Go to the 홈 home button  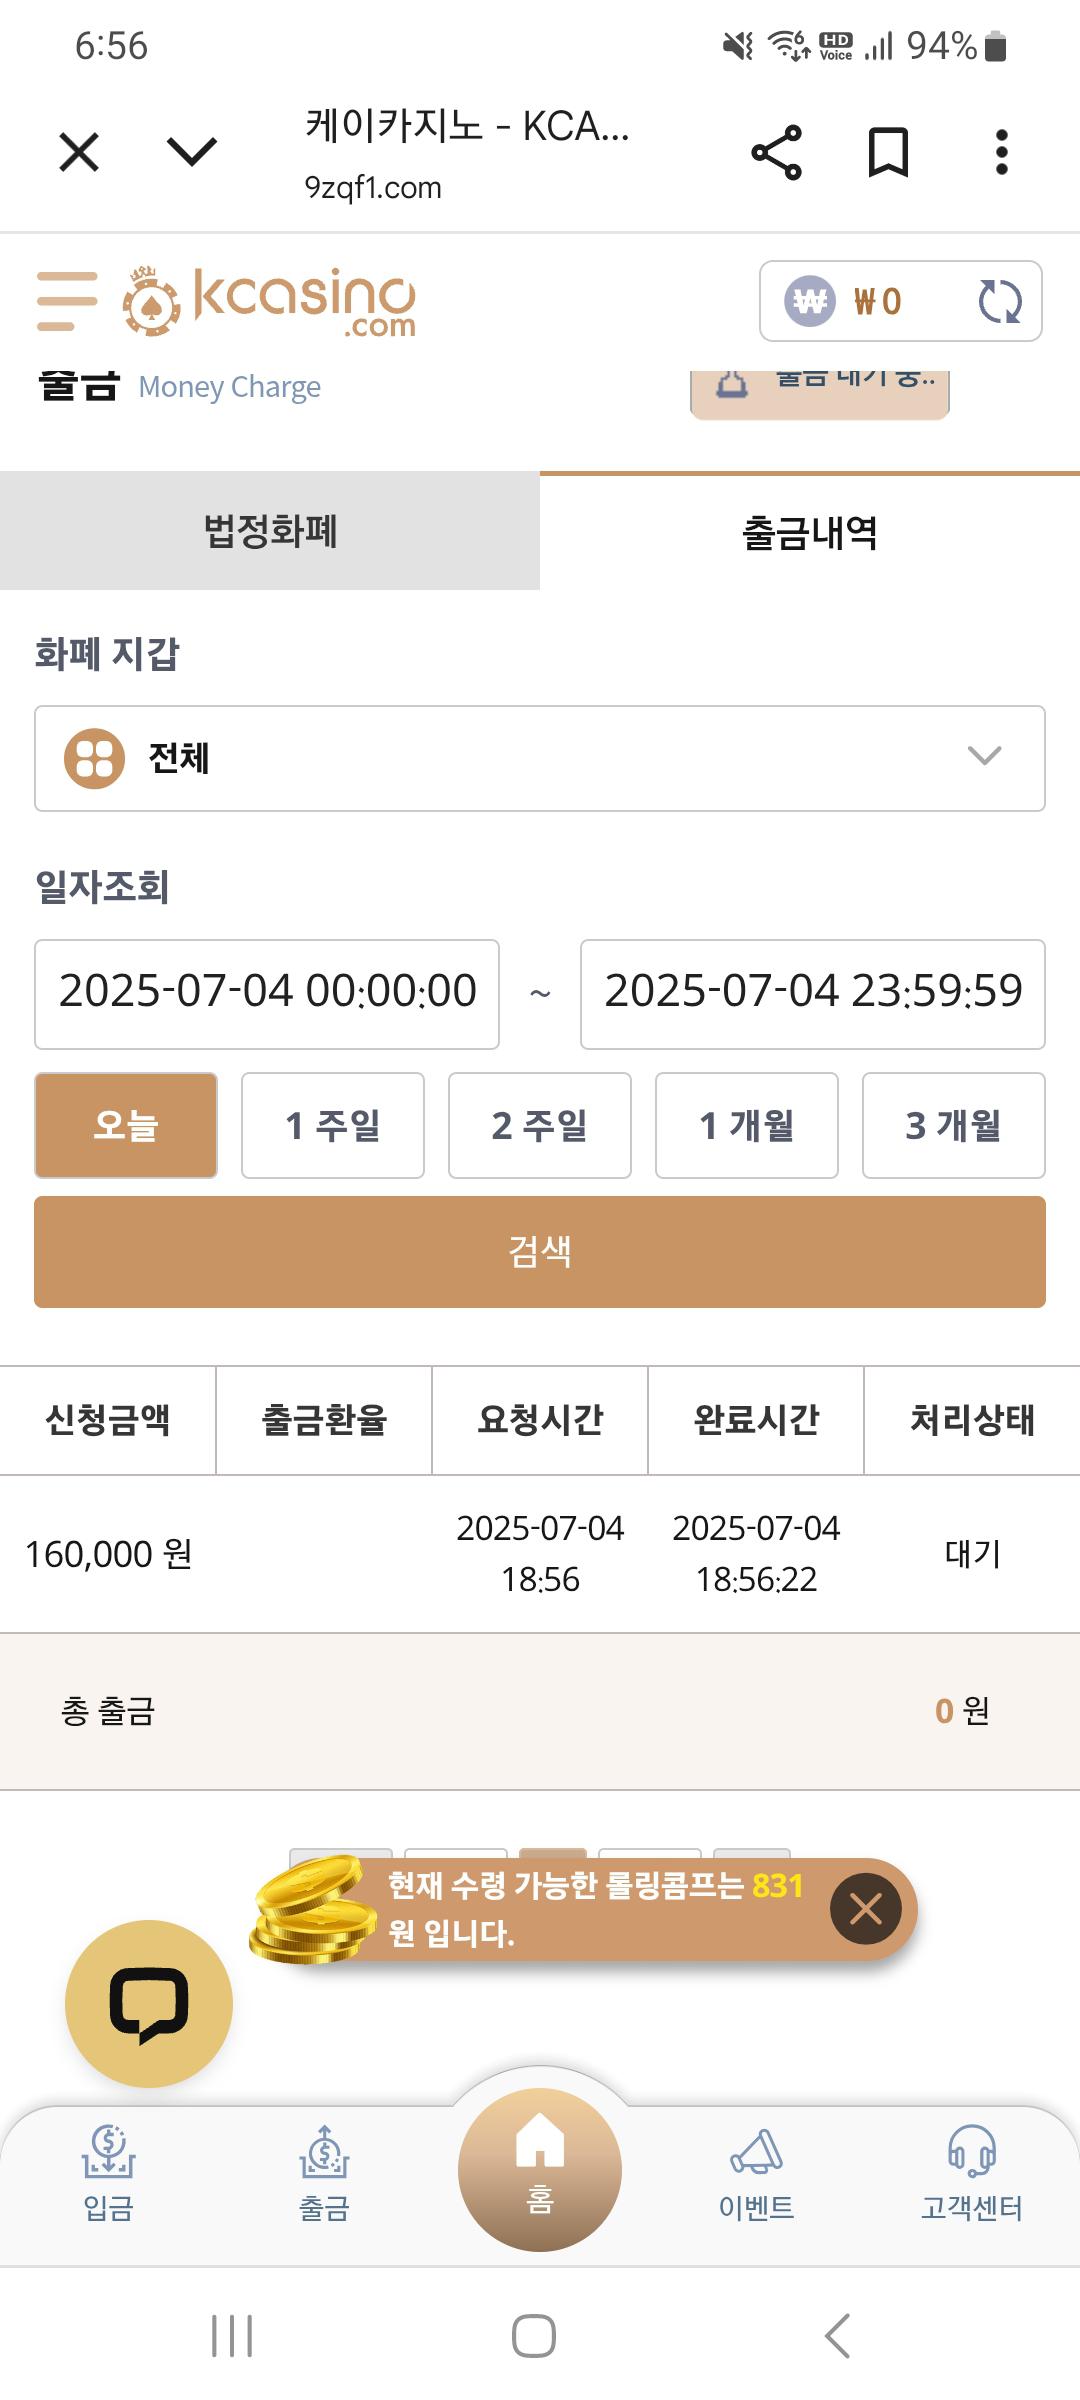point(540,2170)
